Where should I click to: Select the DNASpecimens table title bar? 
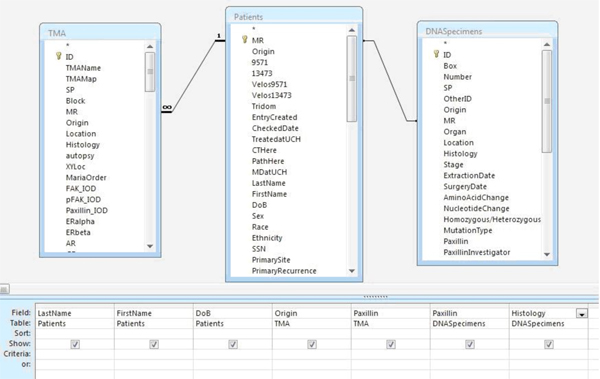(487, 31)
